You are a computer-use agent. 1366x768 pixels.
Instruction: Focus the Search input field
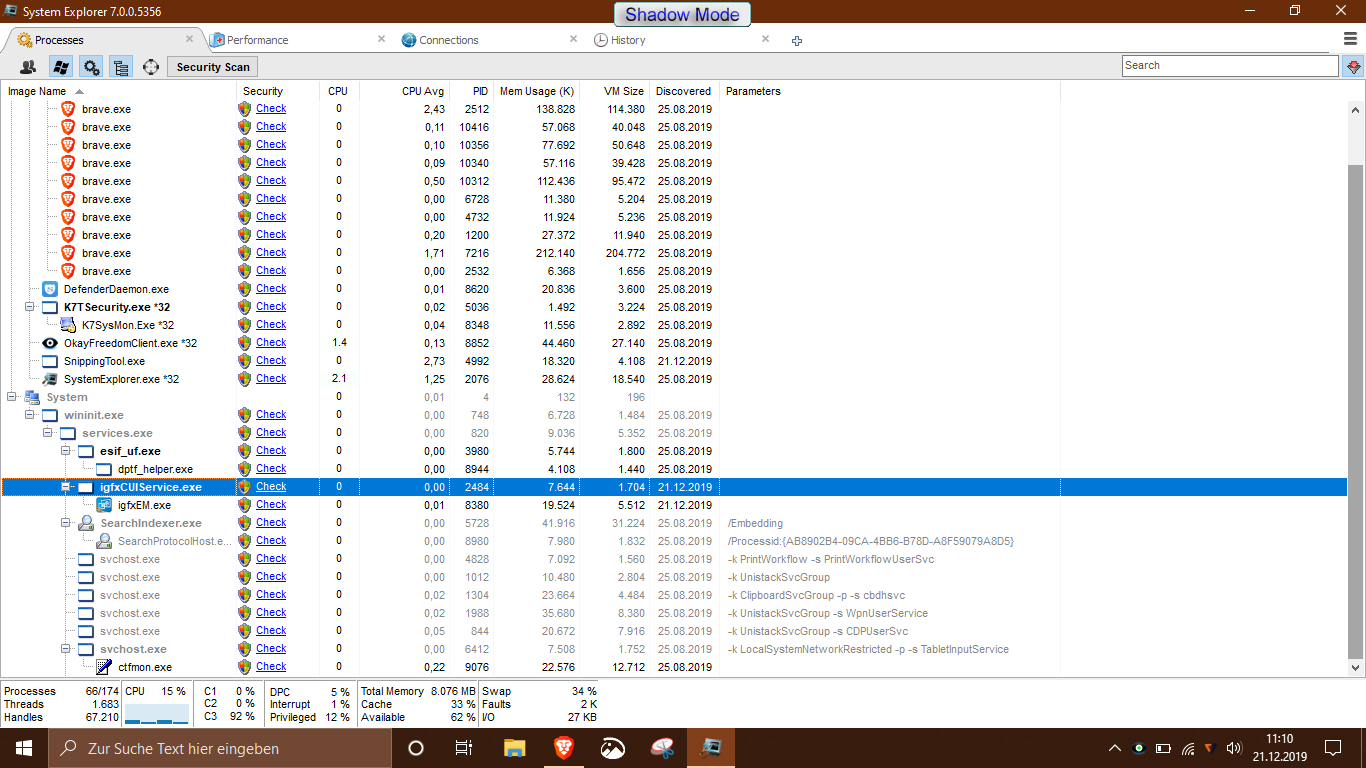(1230, 66)
